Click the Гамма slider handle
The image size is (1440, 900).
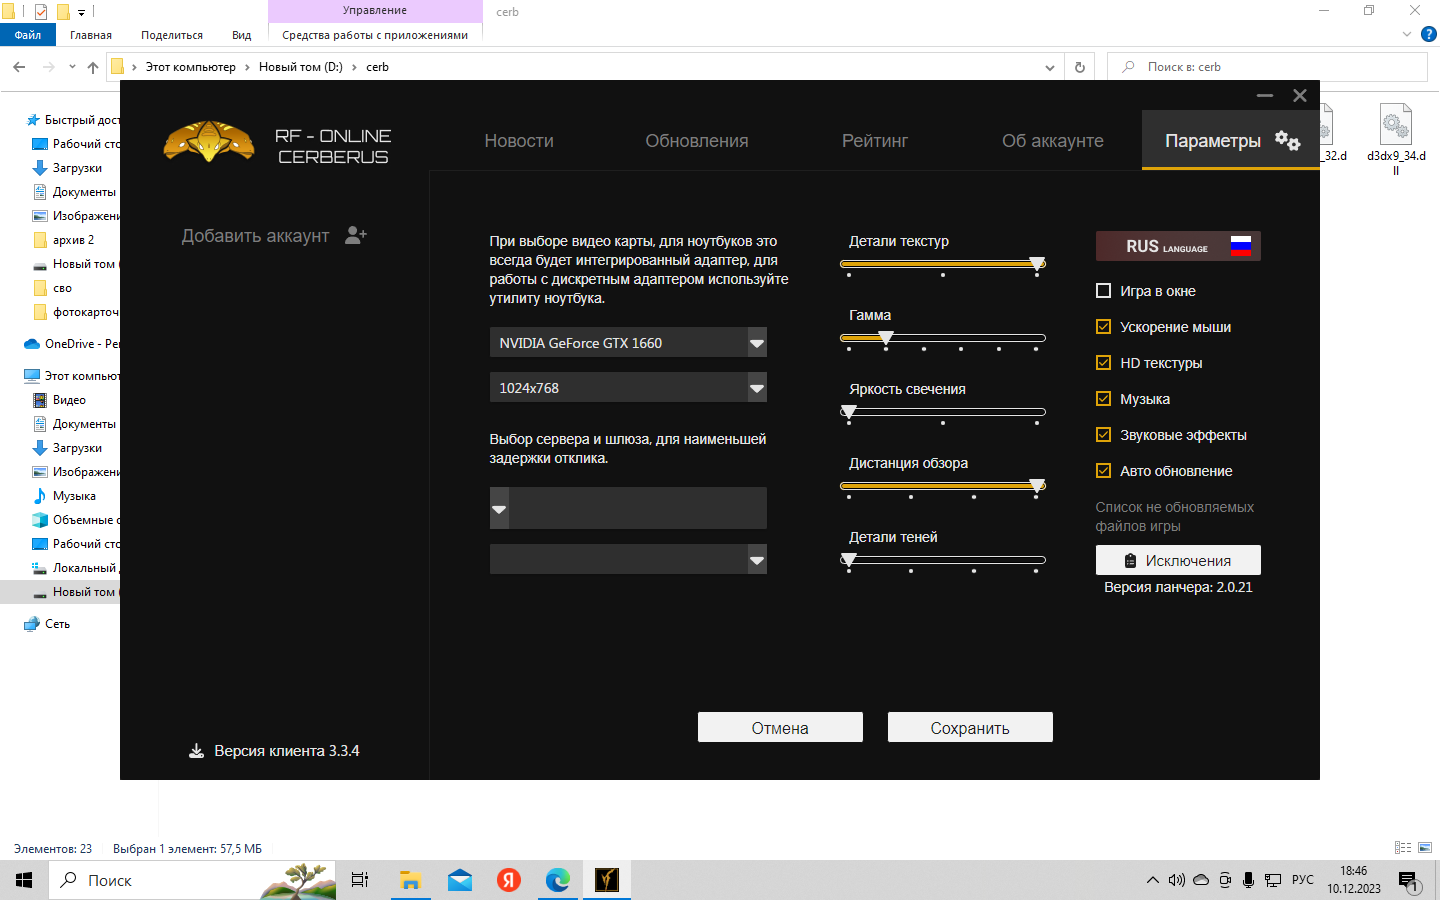[x=886, y=338]
